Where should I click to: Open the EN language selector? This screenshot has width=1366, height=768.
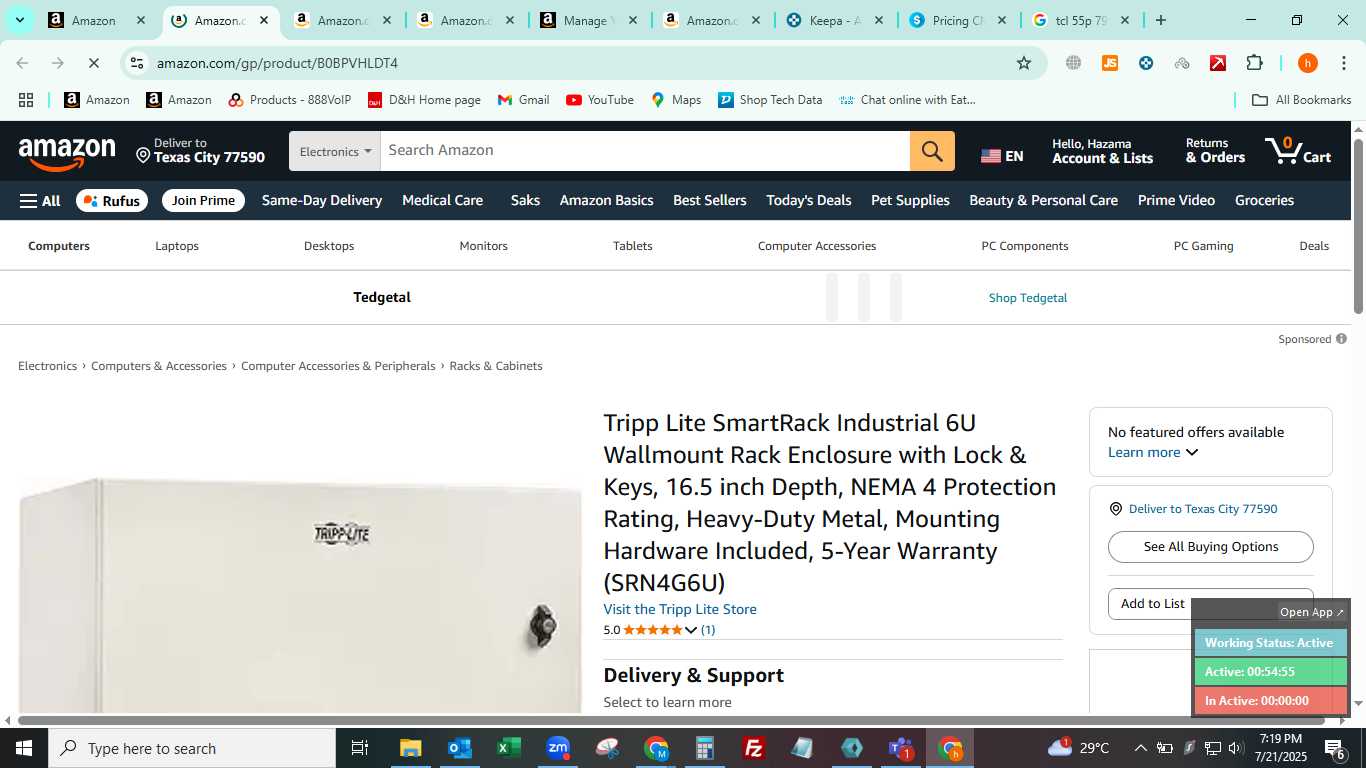[x=1002, y=156]
